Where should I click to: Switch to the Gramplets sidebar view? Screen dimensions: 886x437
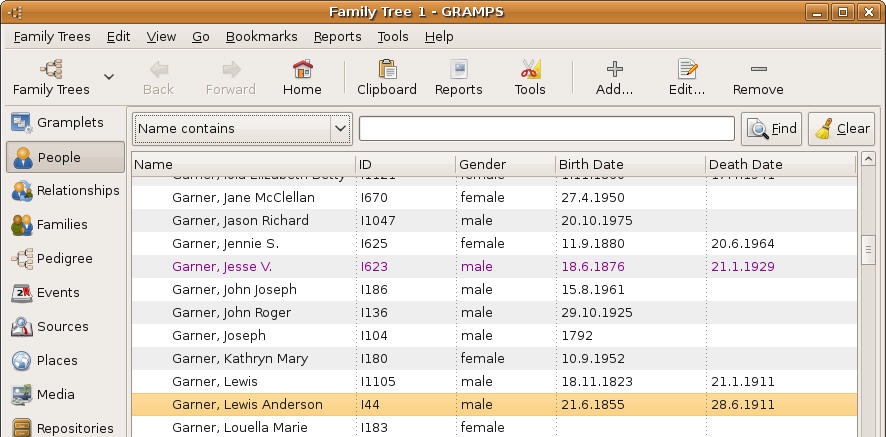coord(66,123)
